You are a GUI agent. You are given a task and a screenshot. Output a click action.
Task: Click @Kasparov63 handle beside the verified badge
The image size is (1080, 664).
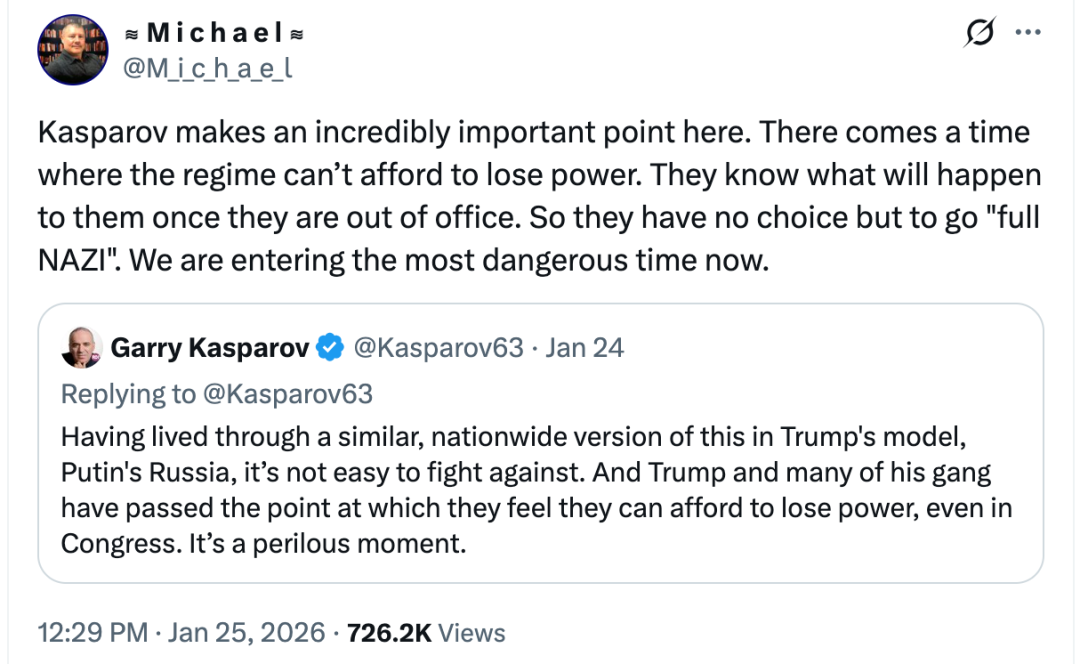[439, 347]
